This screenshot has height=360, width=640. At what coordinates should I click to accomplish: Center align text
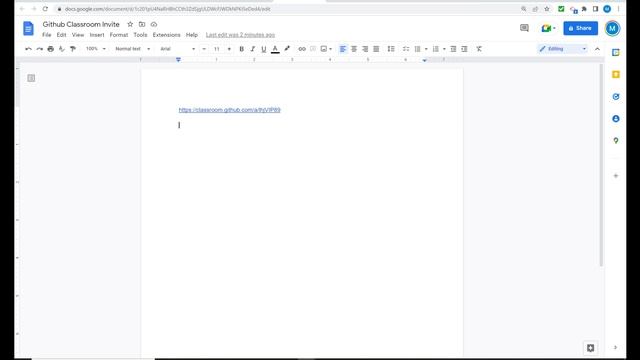click(x=354, y=49)
